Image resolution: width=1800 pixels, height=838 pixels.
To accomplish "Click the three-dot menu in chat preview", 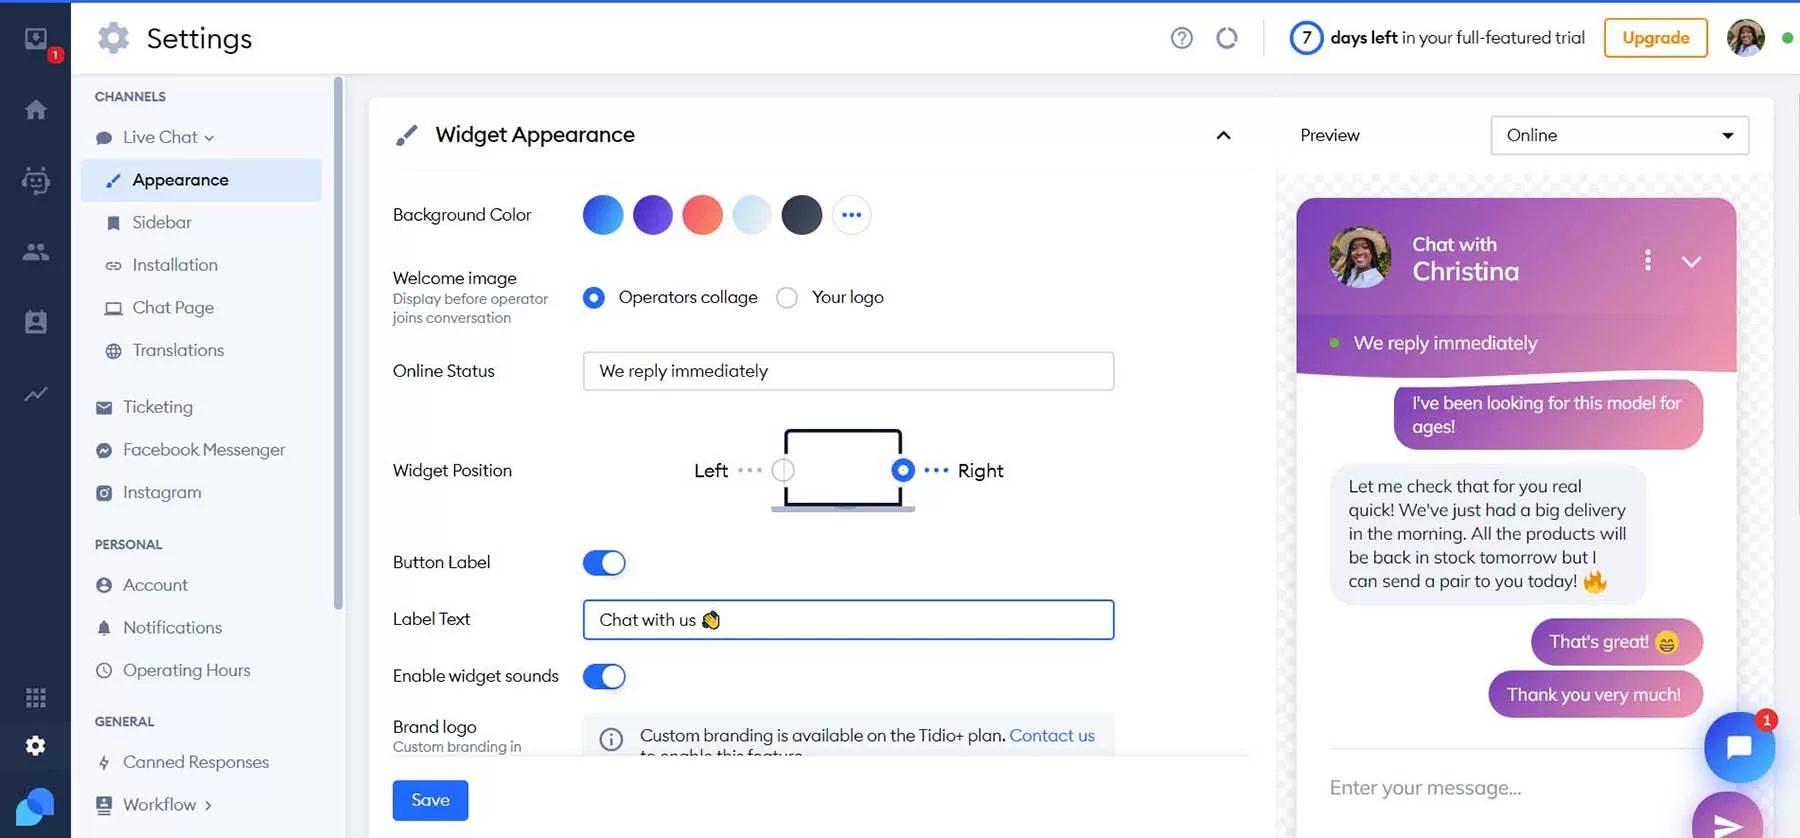I will pyautogui.click(x=1647, y=260).
